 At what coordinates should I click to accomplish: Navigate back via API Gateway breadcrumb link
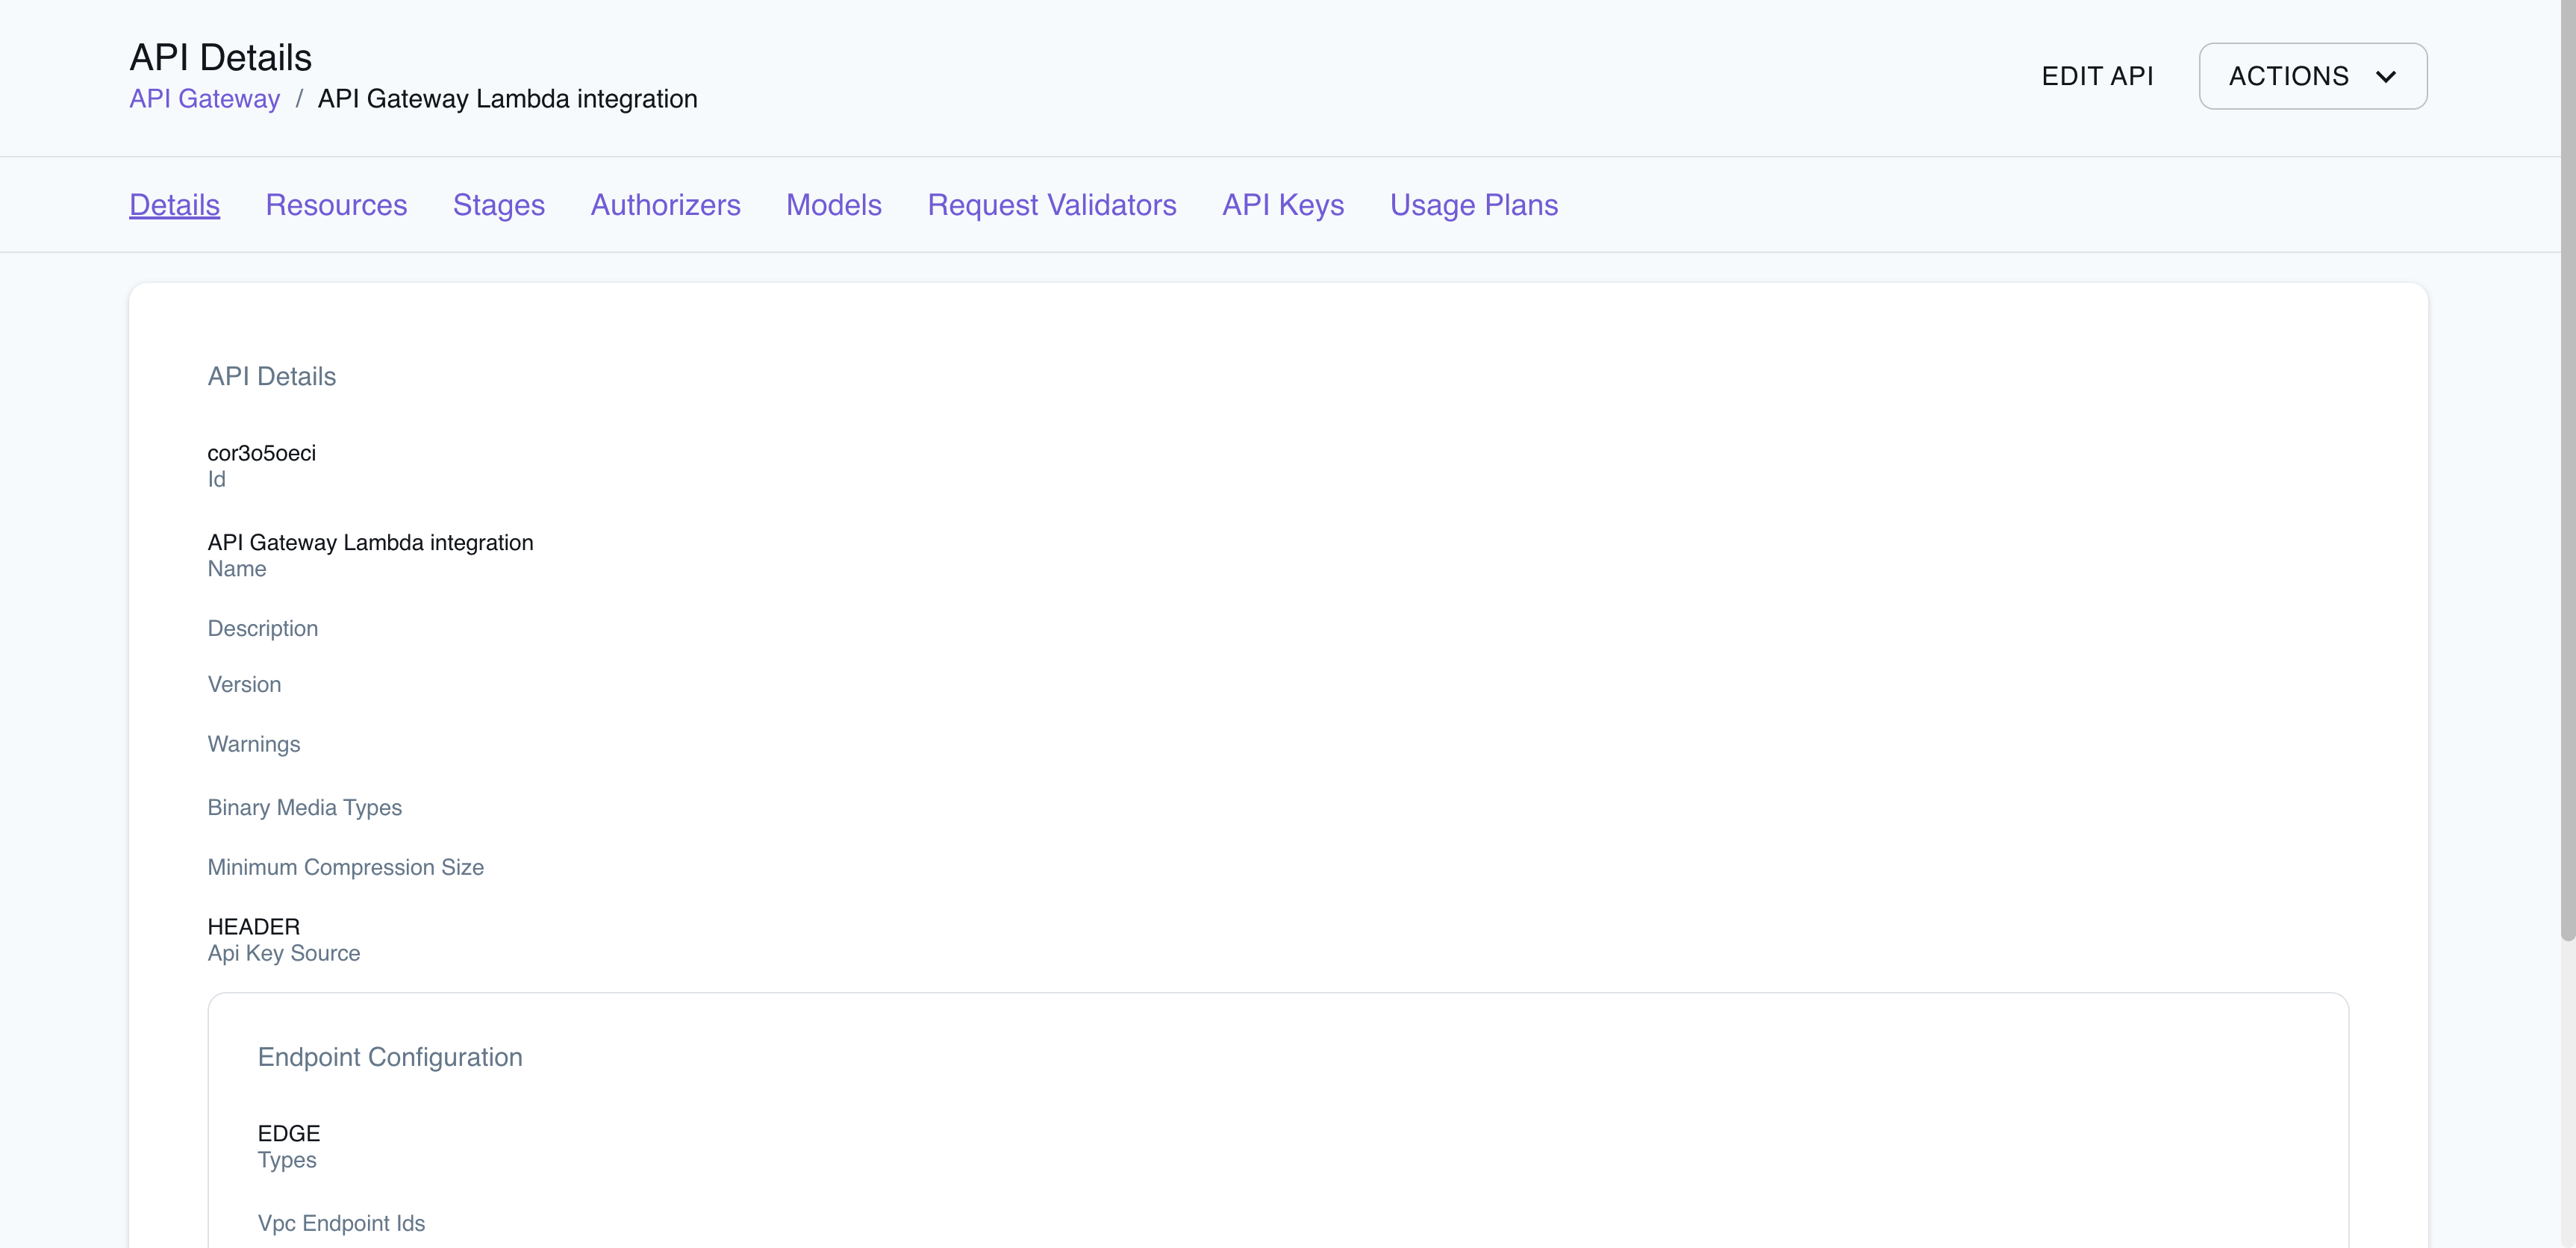coord(204,98)
